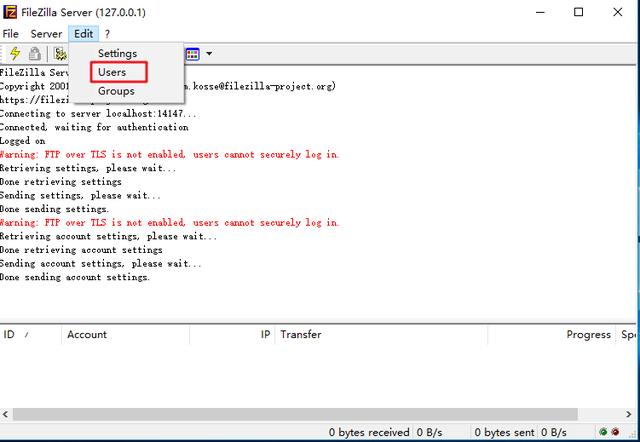Choose Groups from Edit menu
This screenshot has width=640, height=442.
(x=116, y=91)
